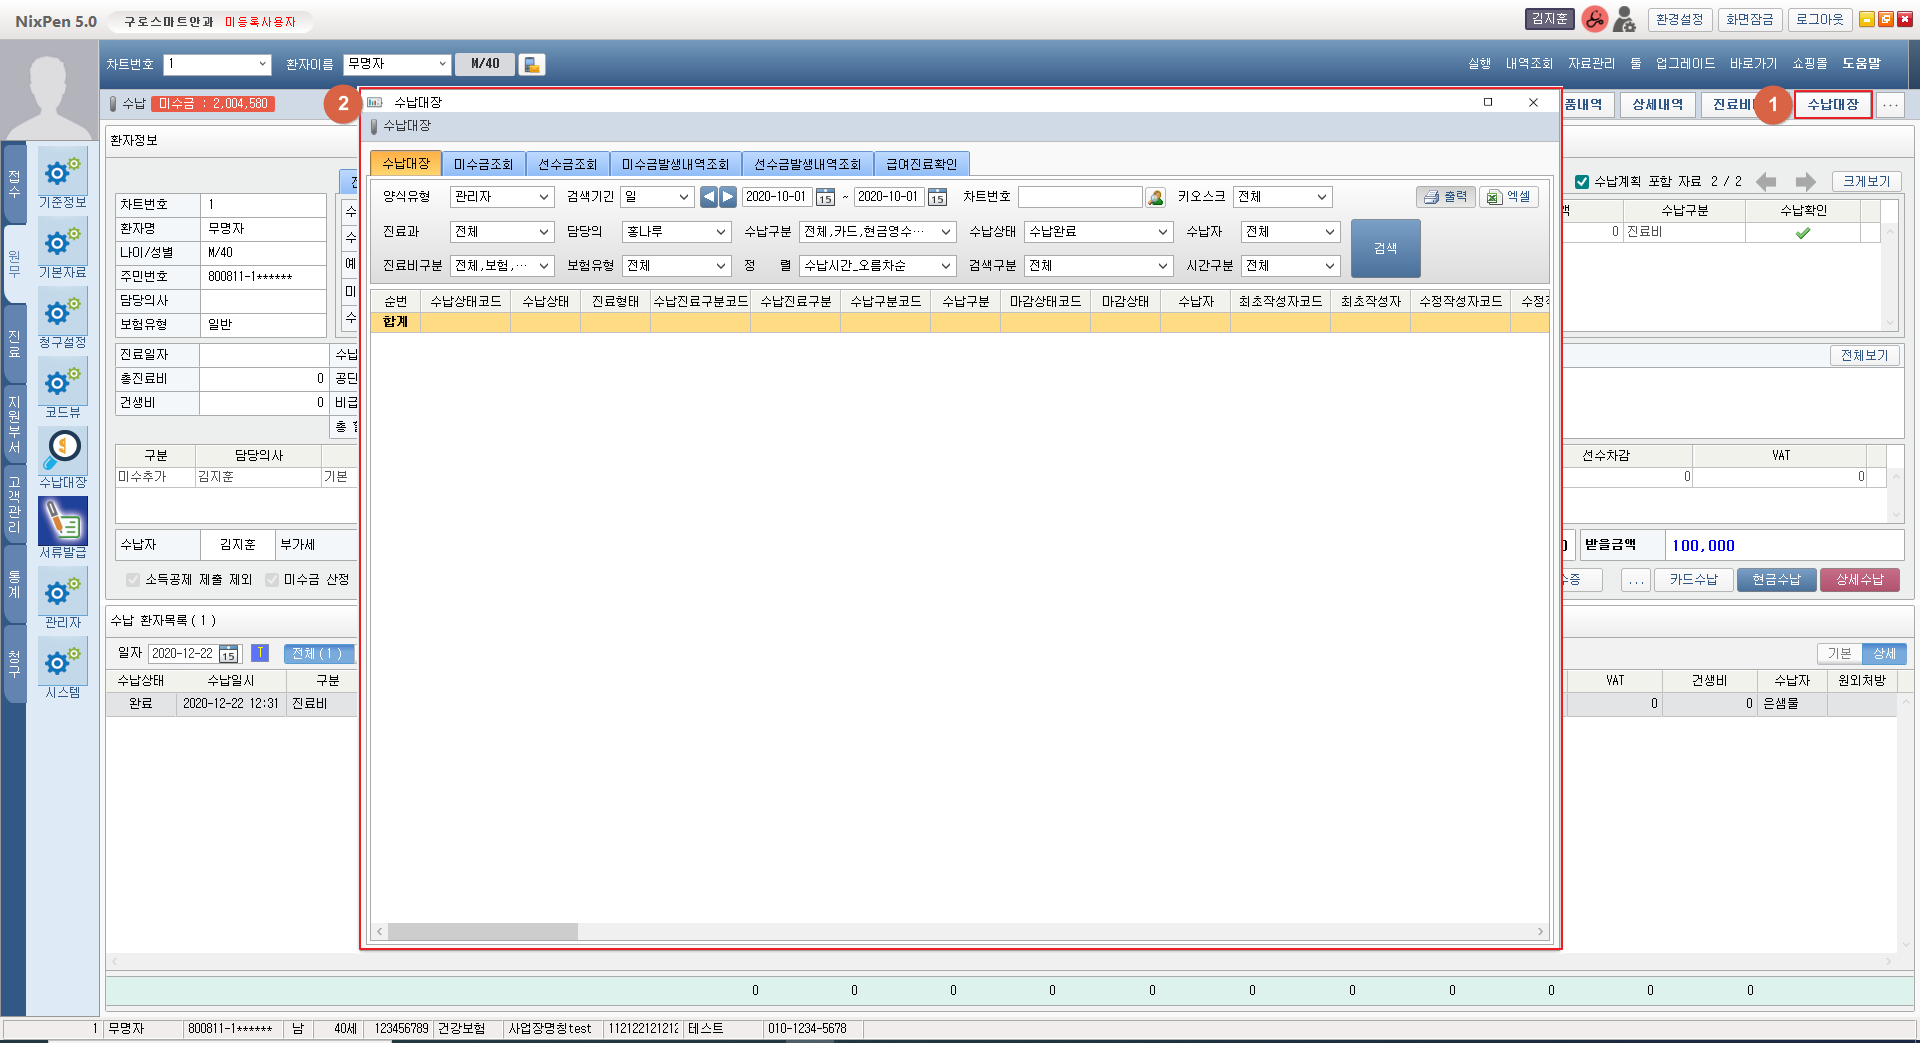This screenshot has height=1043, width=1920.
Task: Click the start date calendar icon
Action: tap(825, 197)
